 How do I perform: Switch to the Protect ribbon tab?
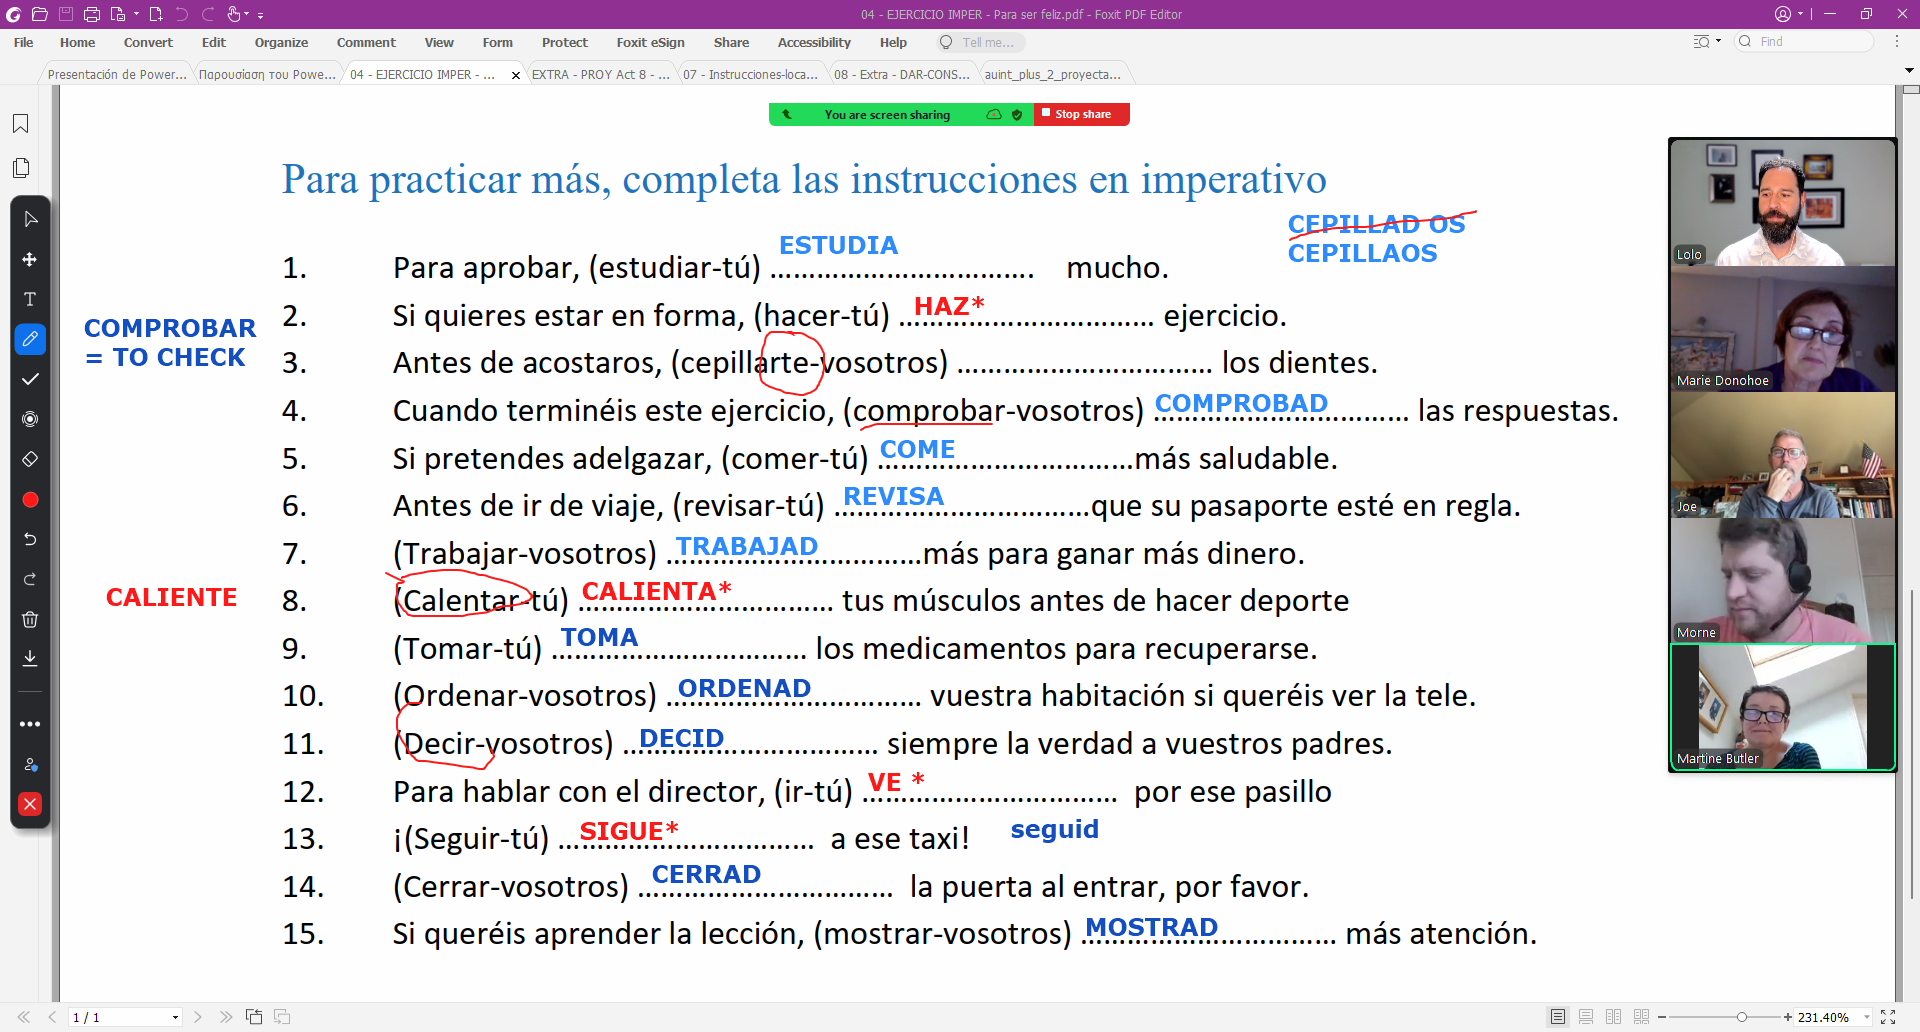coord(564,42)
